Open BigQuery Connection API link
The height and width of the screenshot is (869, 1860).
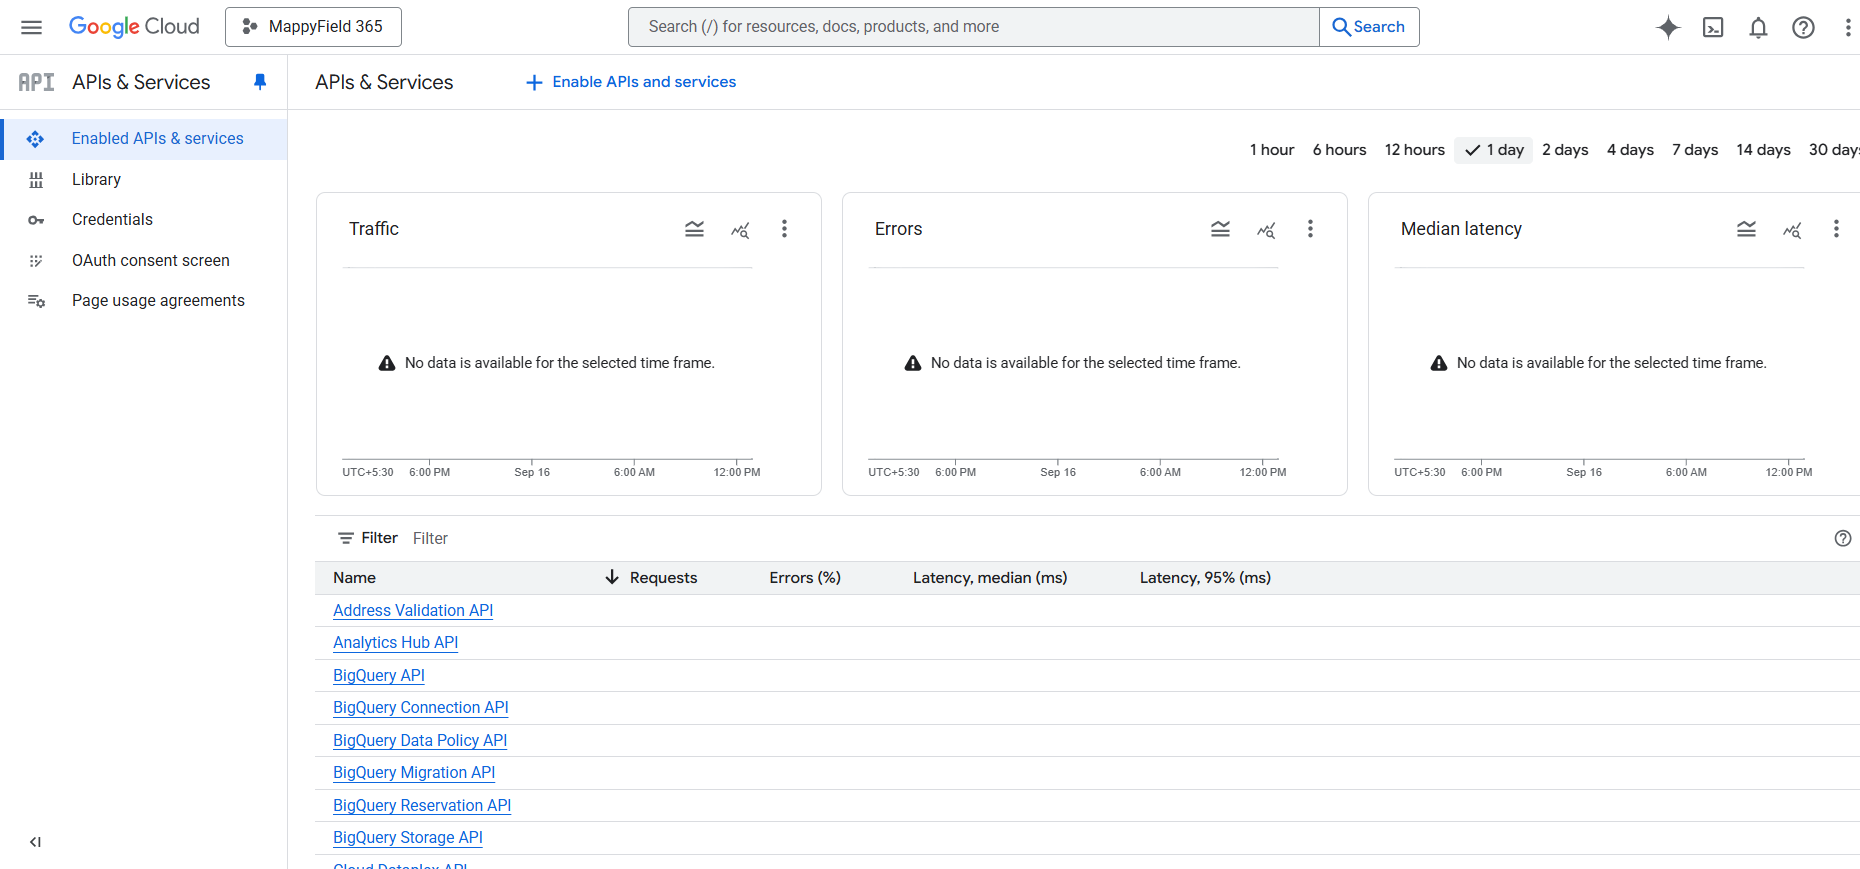pos(421,708)
